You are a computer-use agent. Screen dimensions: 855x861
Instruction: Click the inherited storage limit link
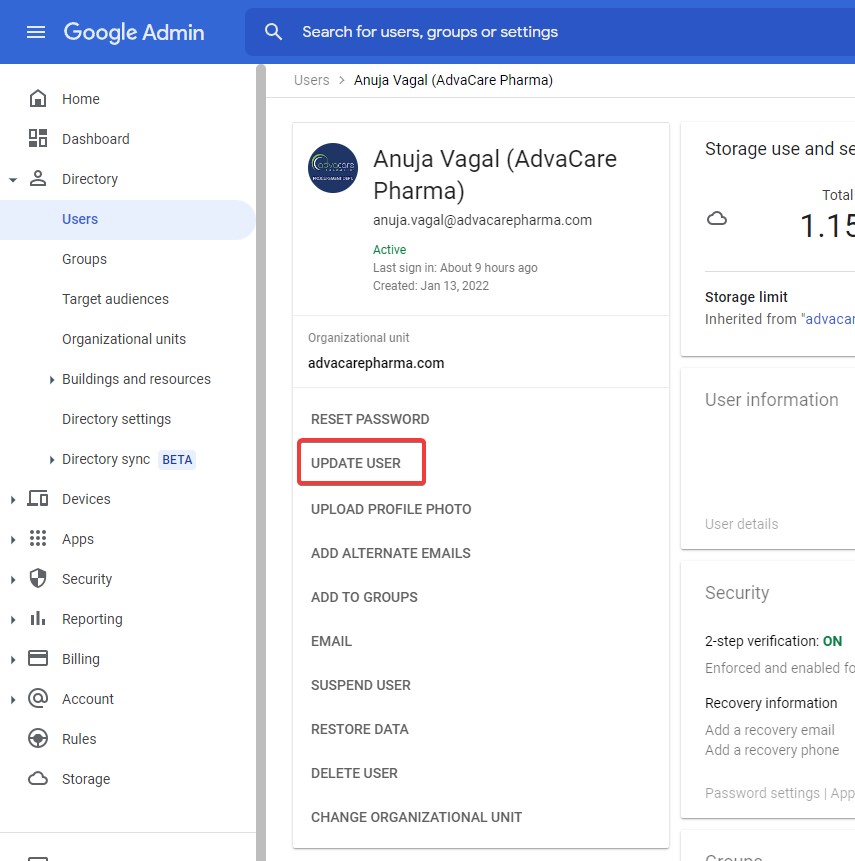[x=829, y=319]
